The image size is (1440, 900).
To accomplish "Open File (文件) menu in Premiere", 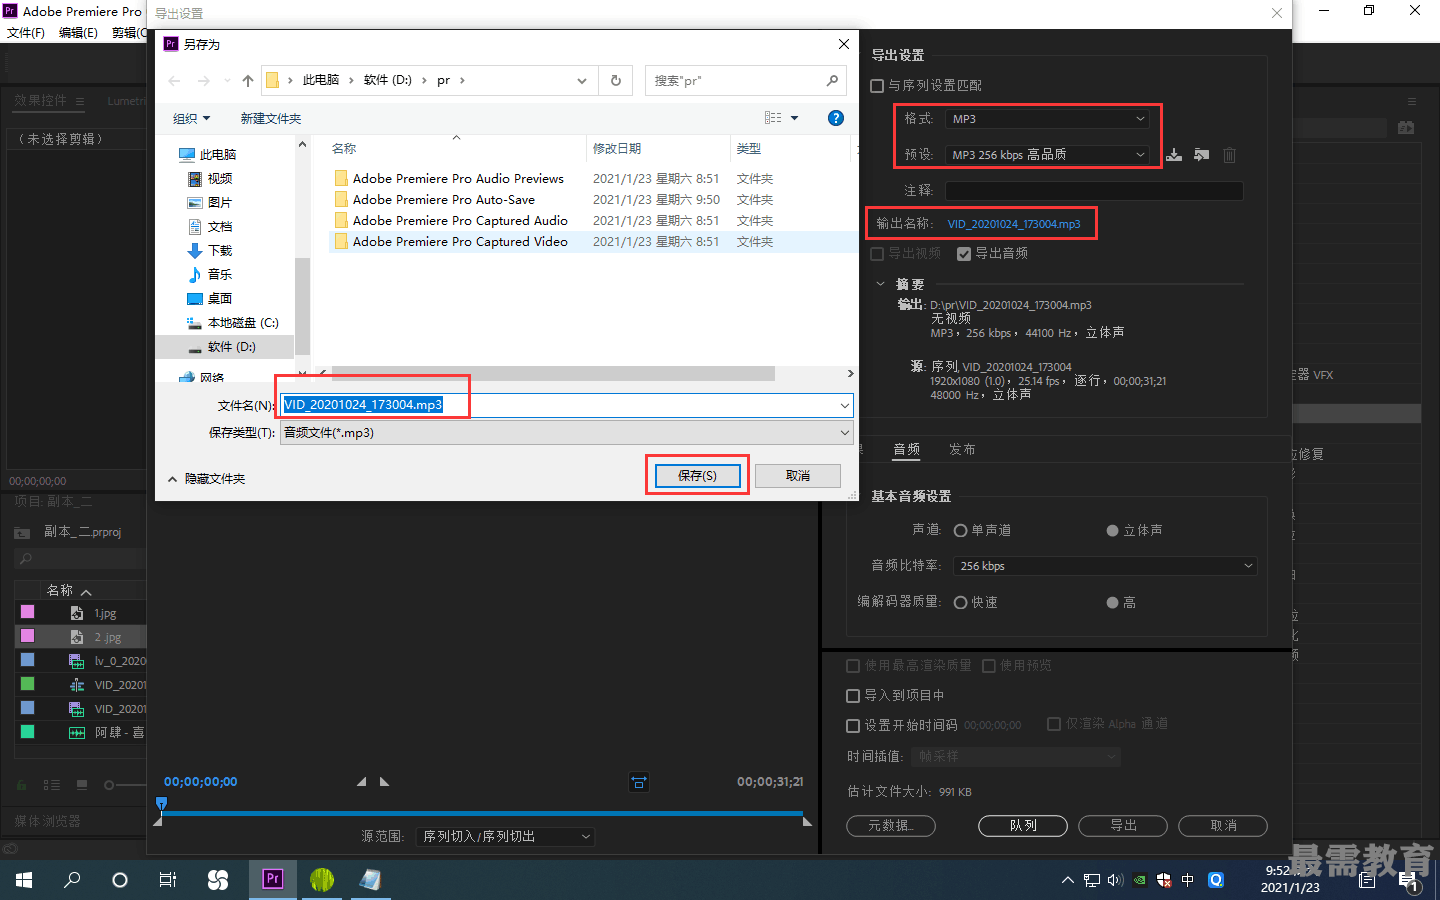I will point(26,33).
